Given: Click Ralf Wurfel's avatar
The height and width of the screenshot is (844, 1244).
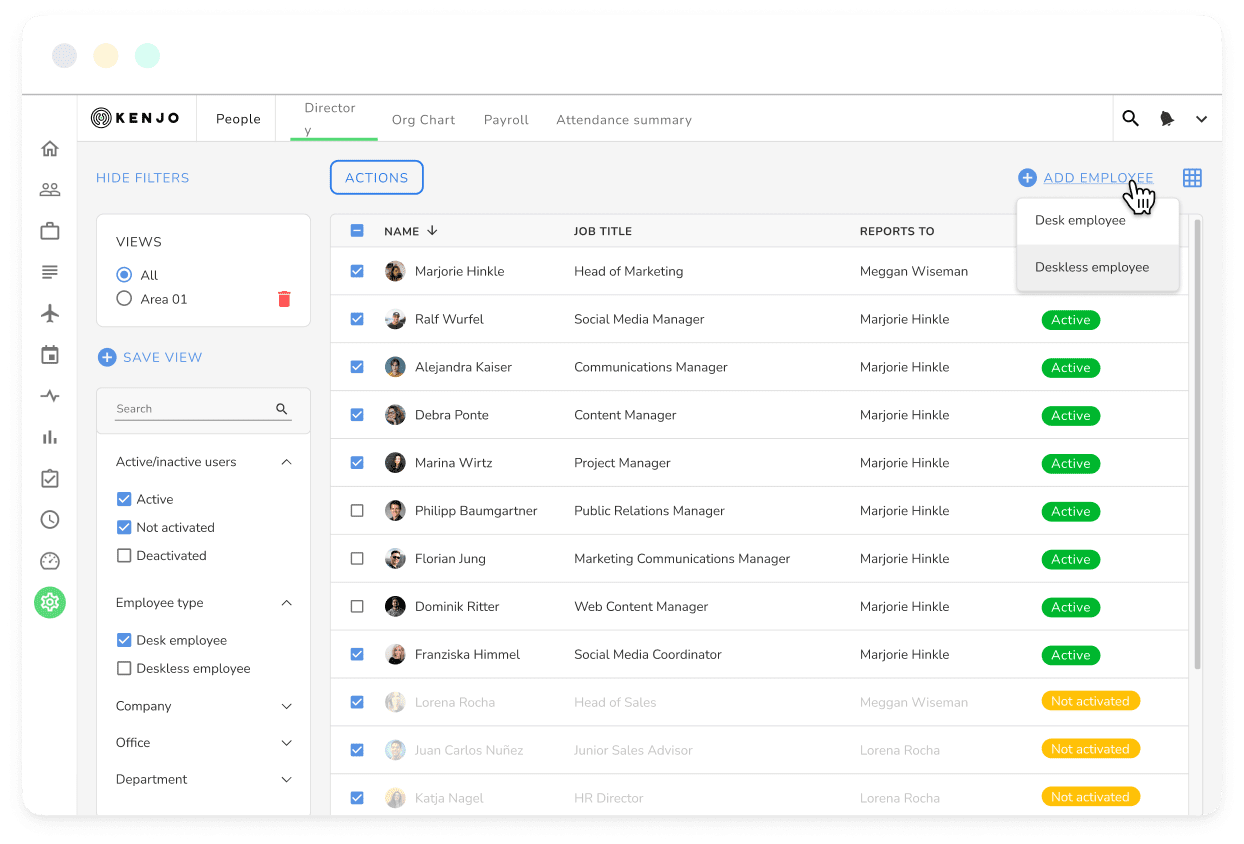Looking at the screenshot, I should coord(395,319).
